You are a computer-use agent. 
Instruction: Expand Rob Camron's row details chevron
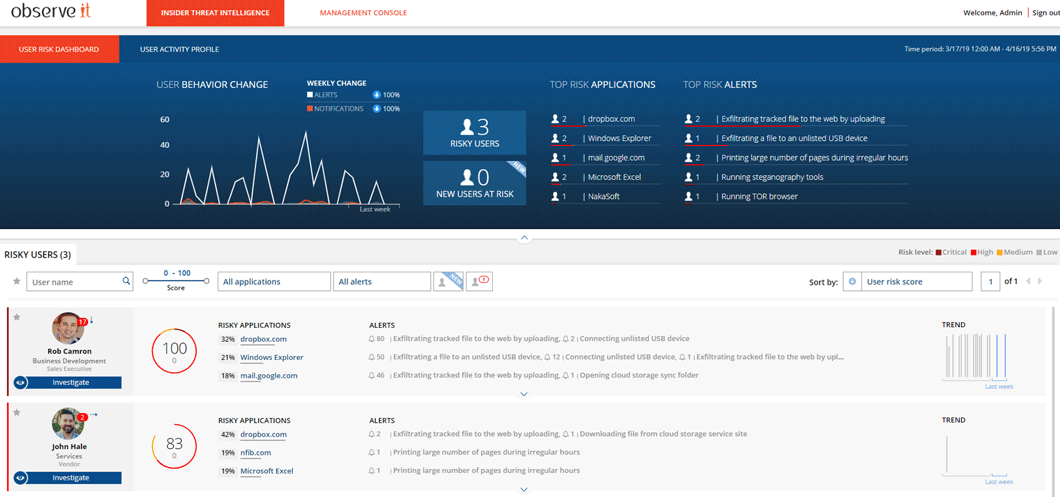click(524, 394)
